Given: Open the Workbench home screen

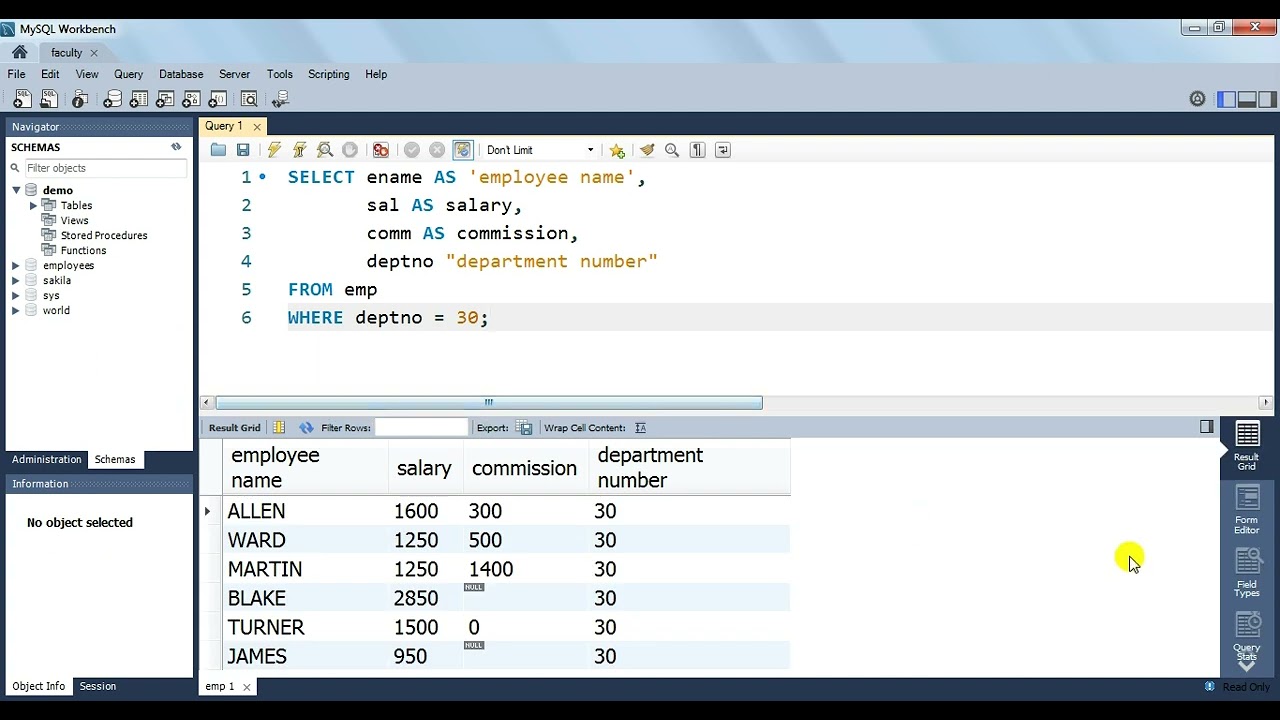Looking at the screenshot, I should [19, 52].
